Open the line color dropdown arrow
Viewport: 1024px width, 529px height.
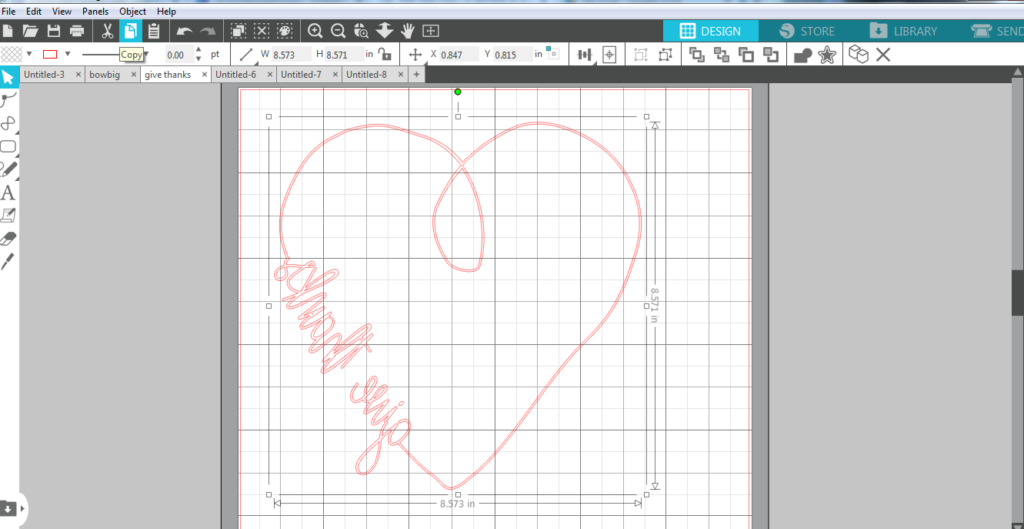pos(67,54)
